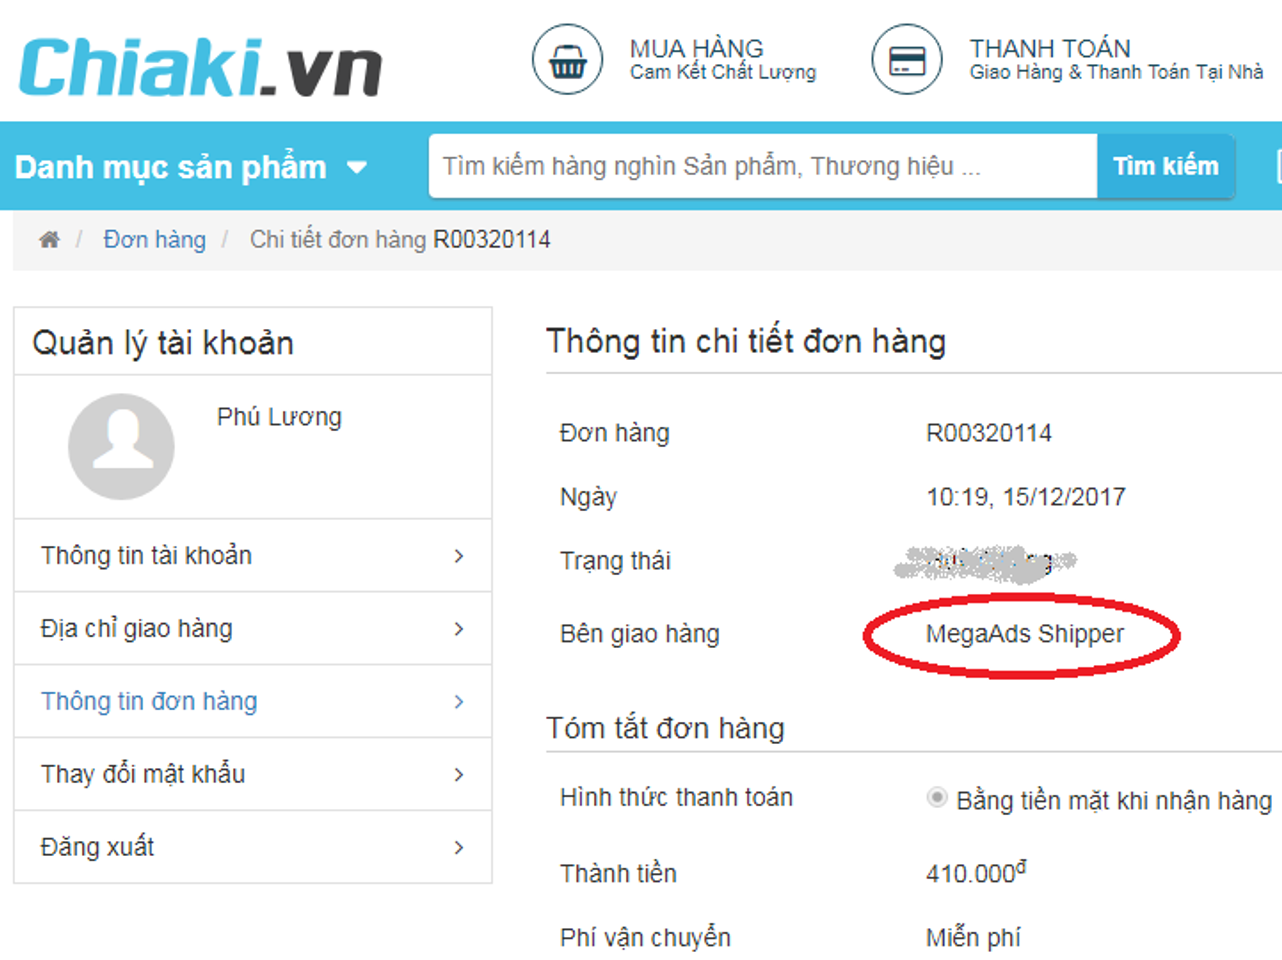Click the Quản lý tài khoản heading
This screenshot has height=960, width=1282.
(x=163, y=343)
